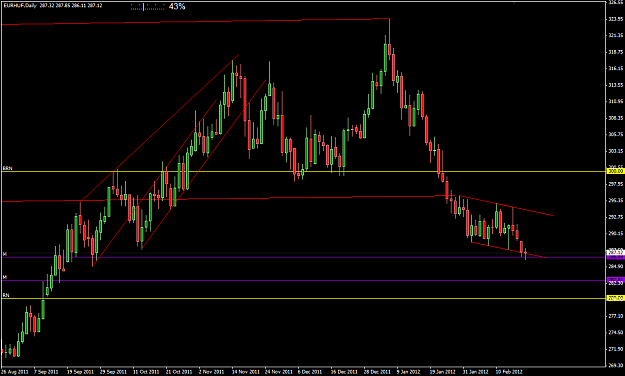This screenshot has width=625, height=376.
Task: Click the 28 Dec 2011 date label
Action: pyautogui.click(x=377, y=372)
